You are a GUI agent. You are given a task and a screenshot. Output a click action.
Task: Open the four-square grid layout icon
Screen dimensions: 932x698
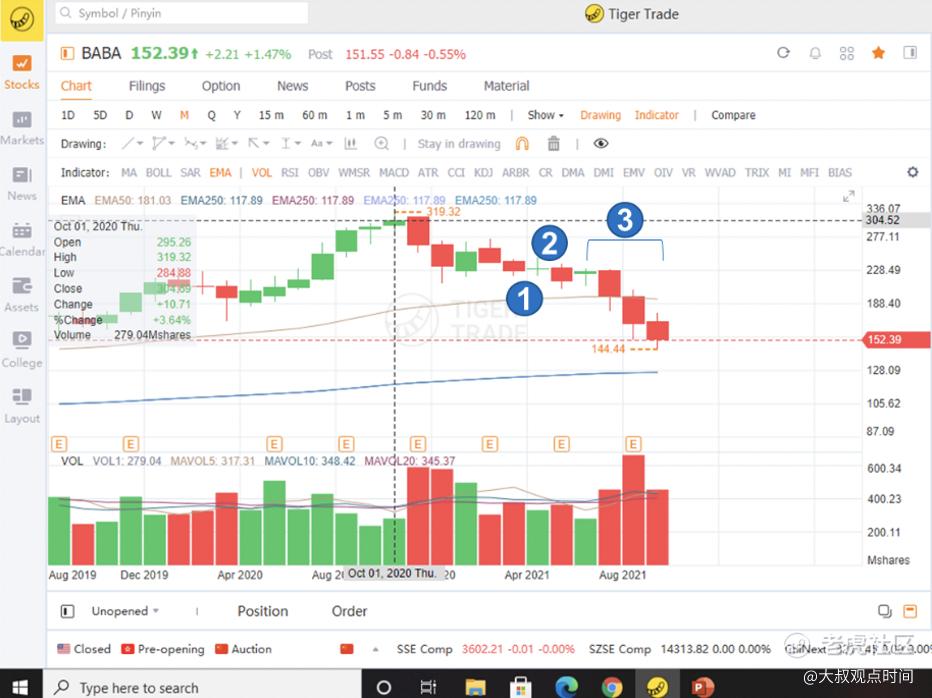[x=846, y=54]
